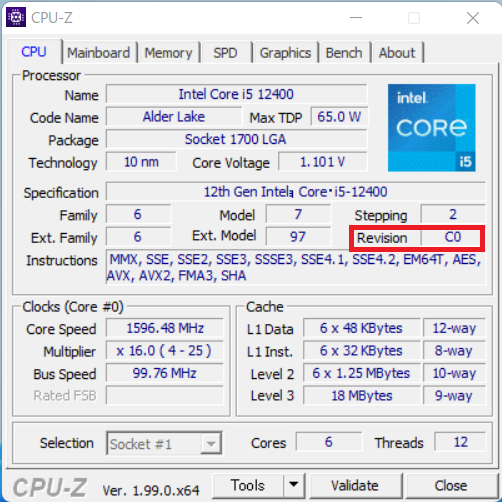Click the Socket 1700 LGA package value

coord(237,139)
